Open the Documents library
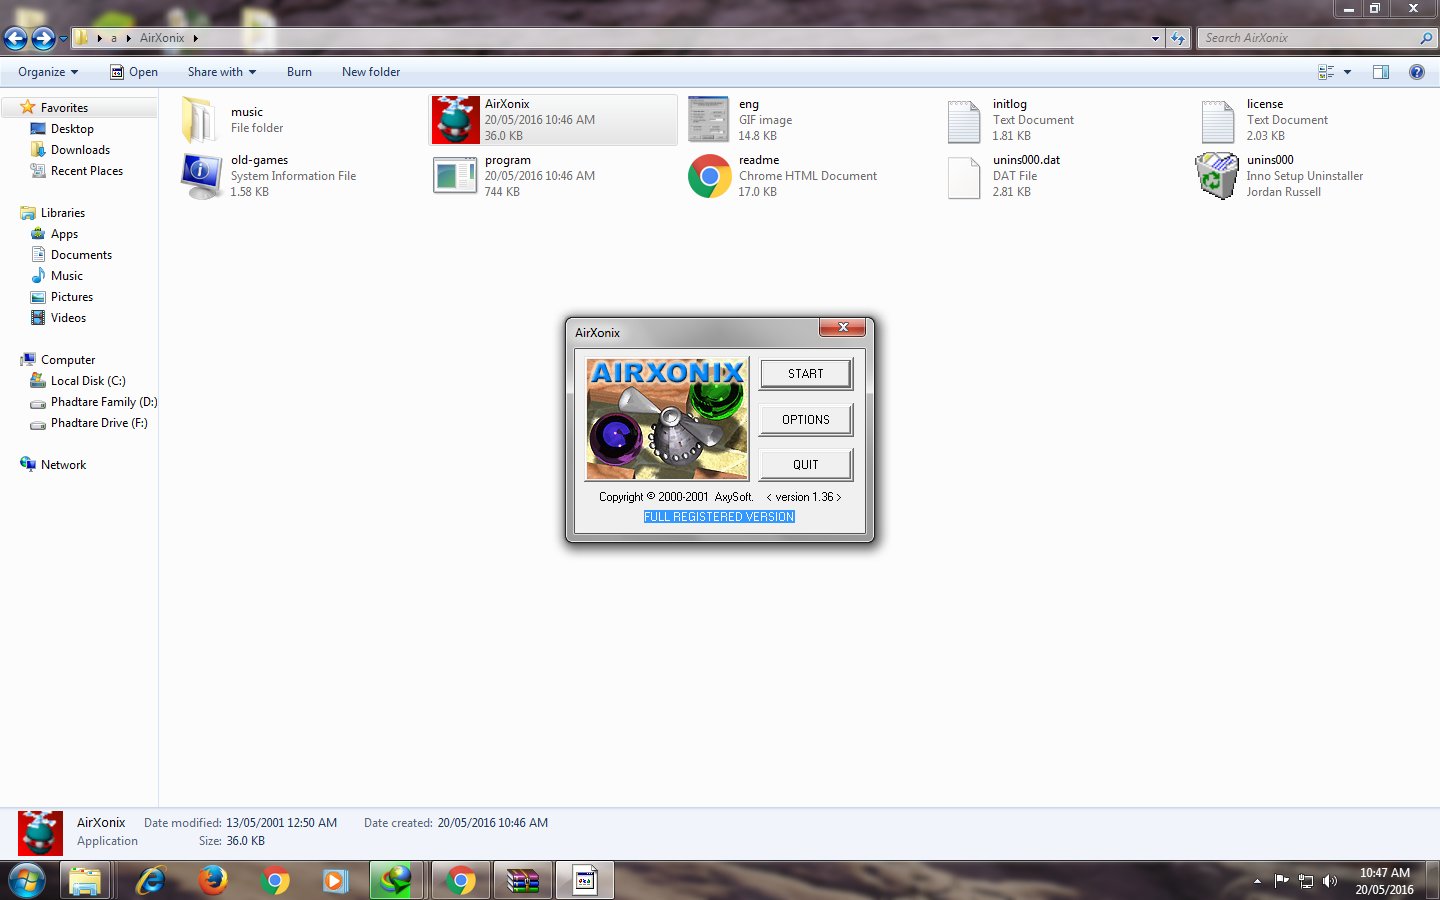Image resolution: width=1440 pixels, height=900 pixels. click(81, 255)
